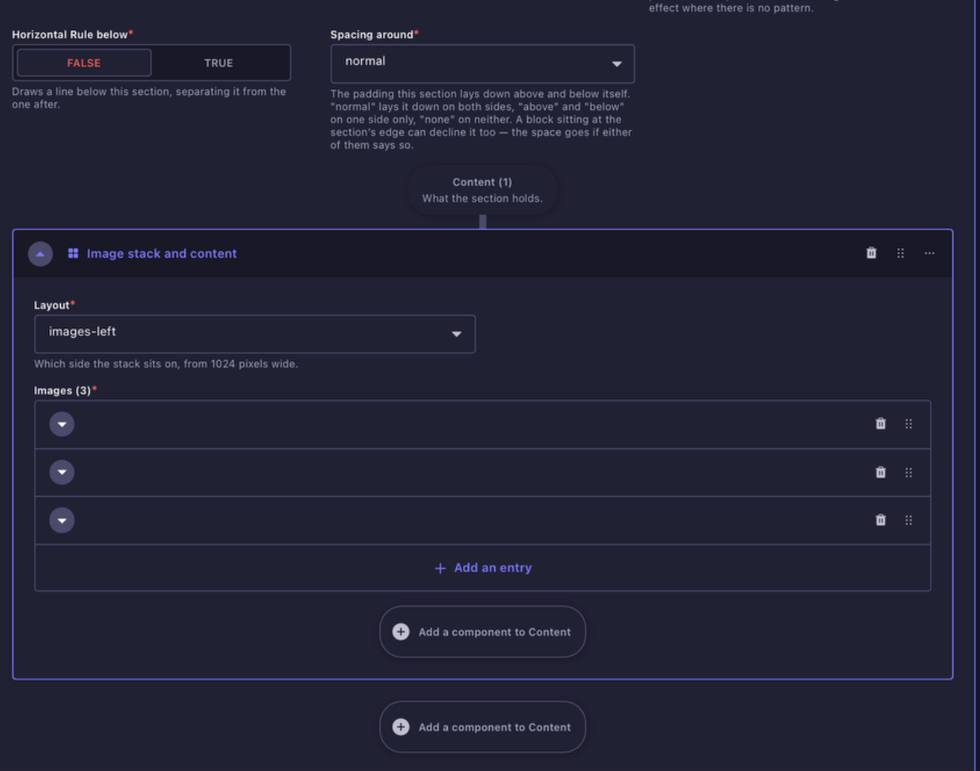Viewport: 980px width, 771px height.
Task: Click outer Add a component to Content button
Action: [x=482, y=727]
